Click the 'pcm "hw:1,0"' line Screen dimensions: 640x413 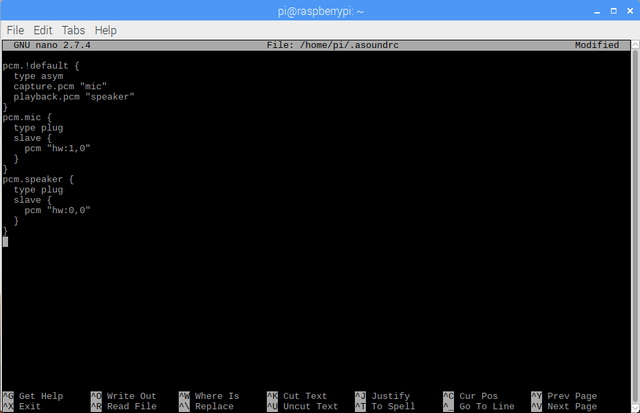pyautogui.click(x=57, y=149)
